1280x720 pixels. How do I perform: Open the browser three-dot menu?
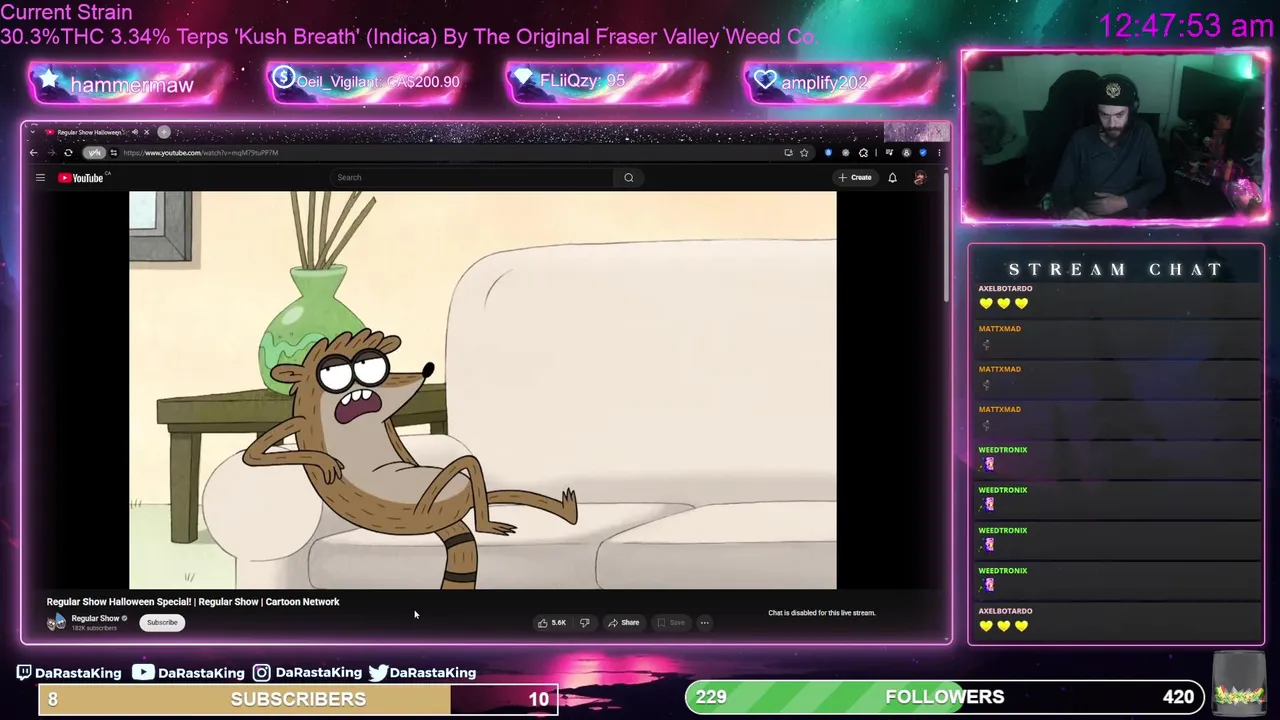pyautogui.click(x=939, y=153)
